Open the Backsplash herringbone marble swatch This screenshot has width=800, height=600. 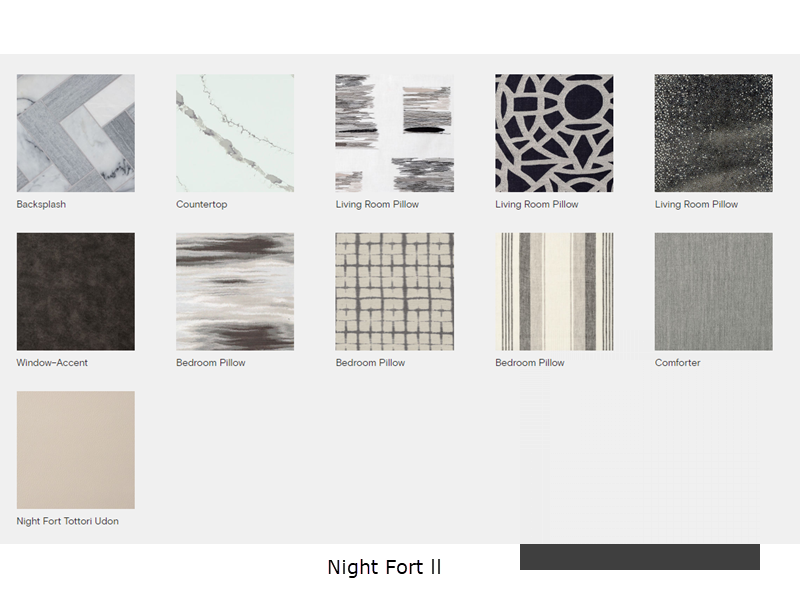[x=76, y=133]
